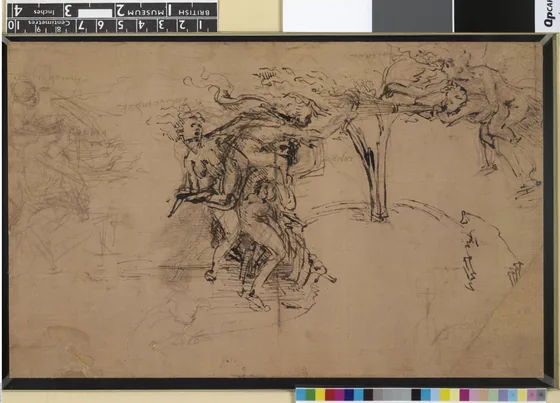560x403 pixels.
Task: Click the Inches label on the ruler
Action: [x=43, y=12]
